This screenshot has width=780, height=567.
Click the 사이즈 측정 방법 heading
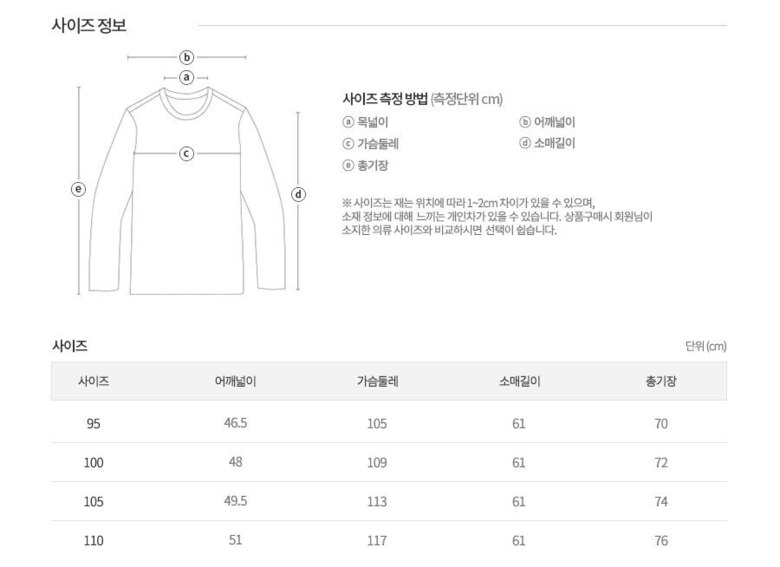coord(385,99)
